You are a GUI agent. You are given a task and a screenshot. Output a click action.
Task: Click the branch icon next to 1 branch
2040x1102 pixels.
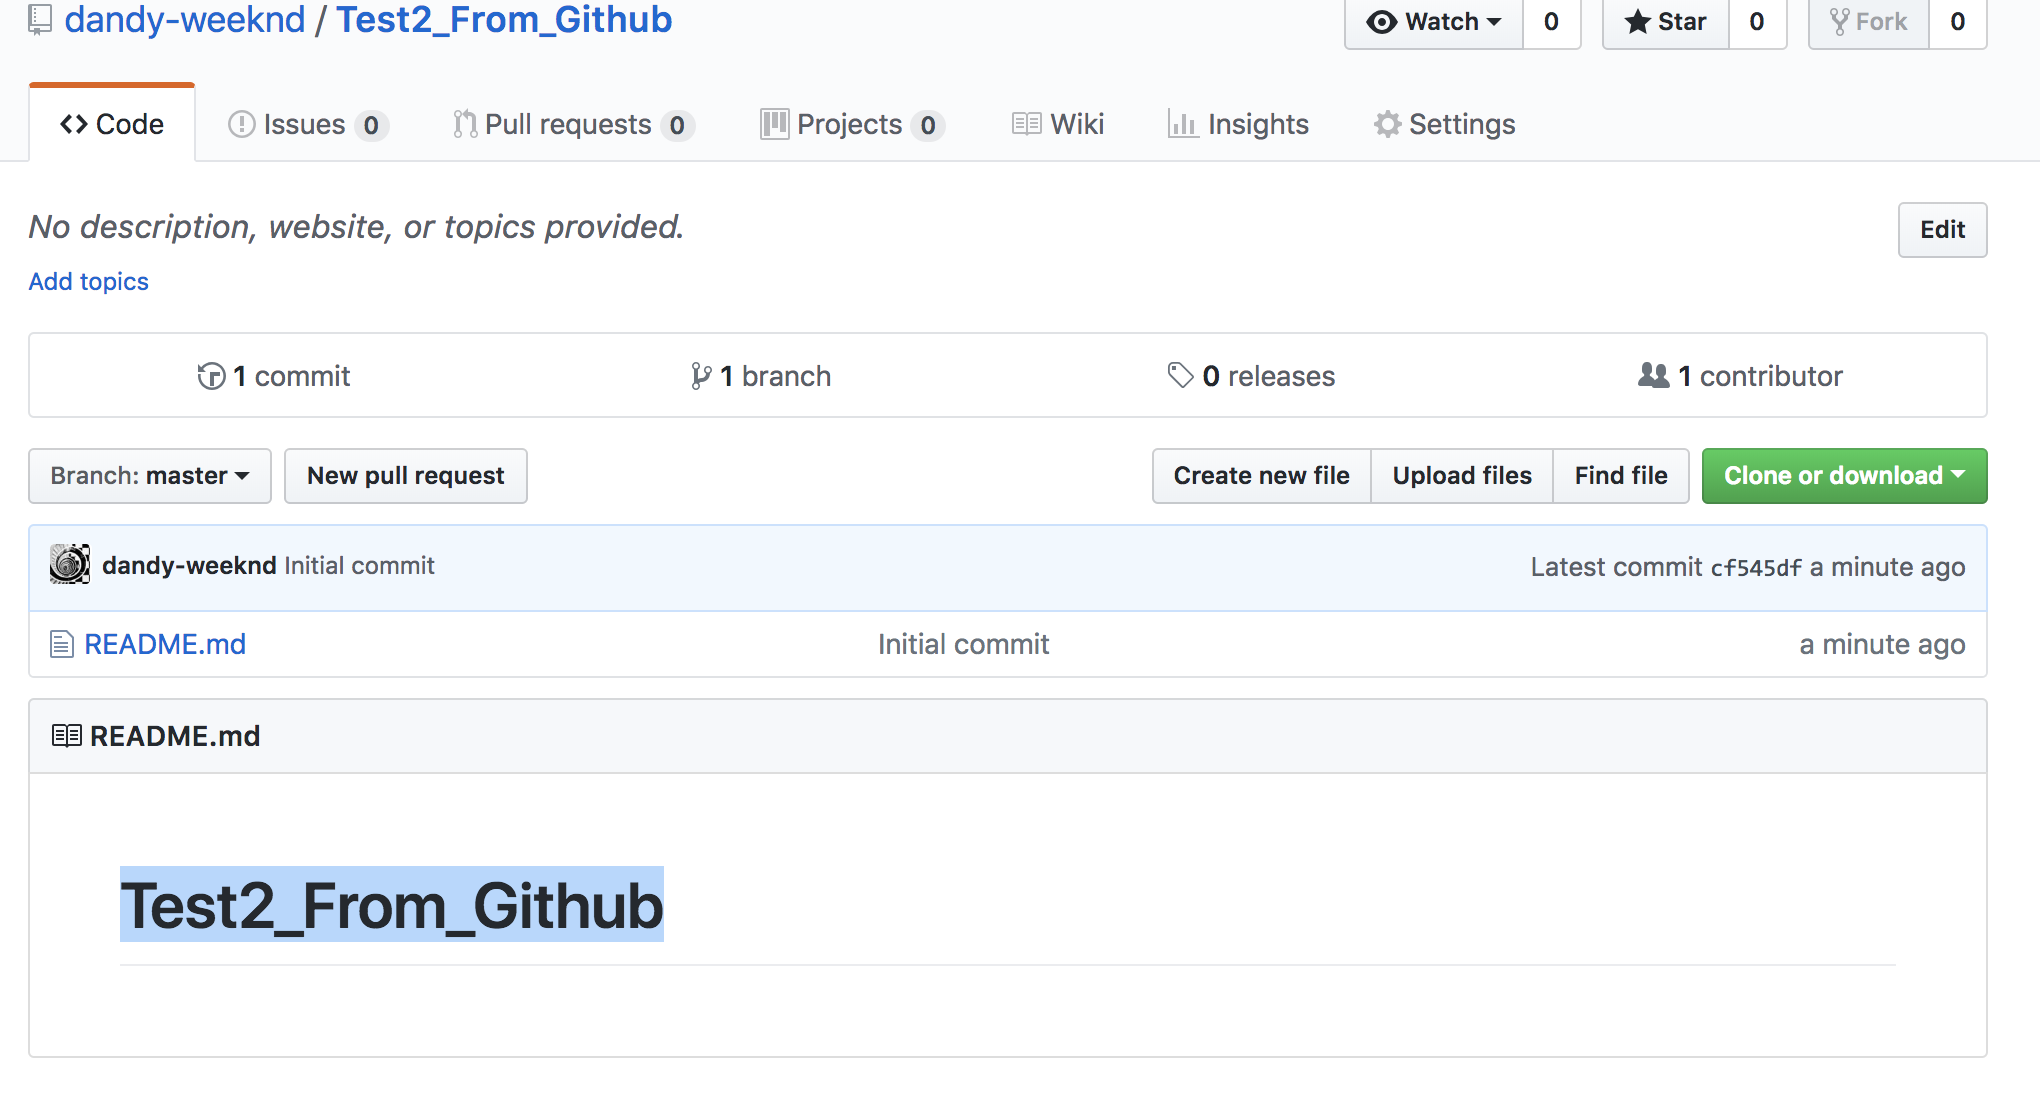701,377
